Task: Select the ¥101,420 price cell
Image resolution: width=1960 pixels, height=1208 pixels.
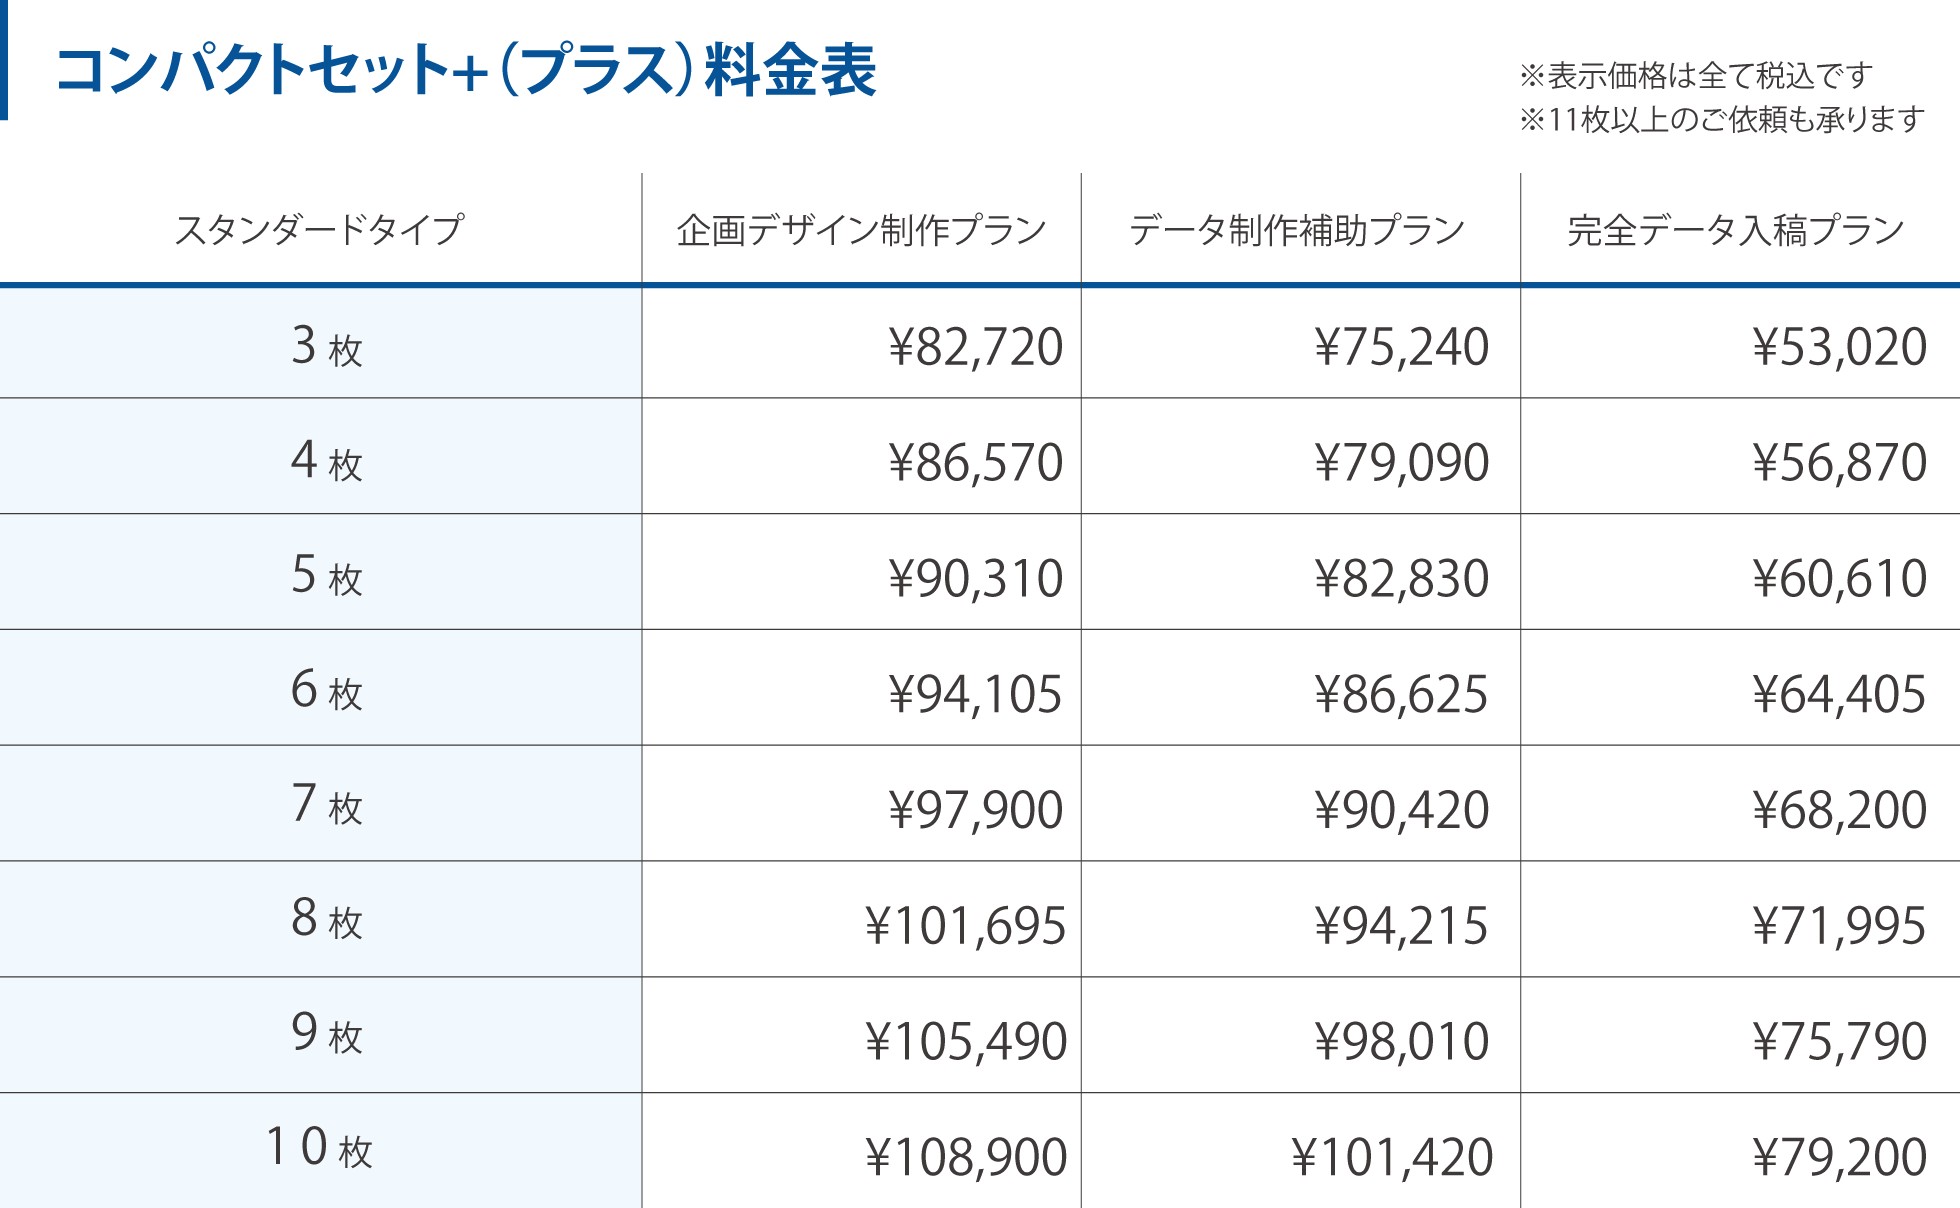Action: 1392,1158
